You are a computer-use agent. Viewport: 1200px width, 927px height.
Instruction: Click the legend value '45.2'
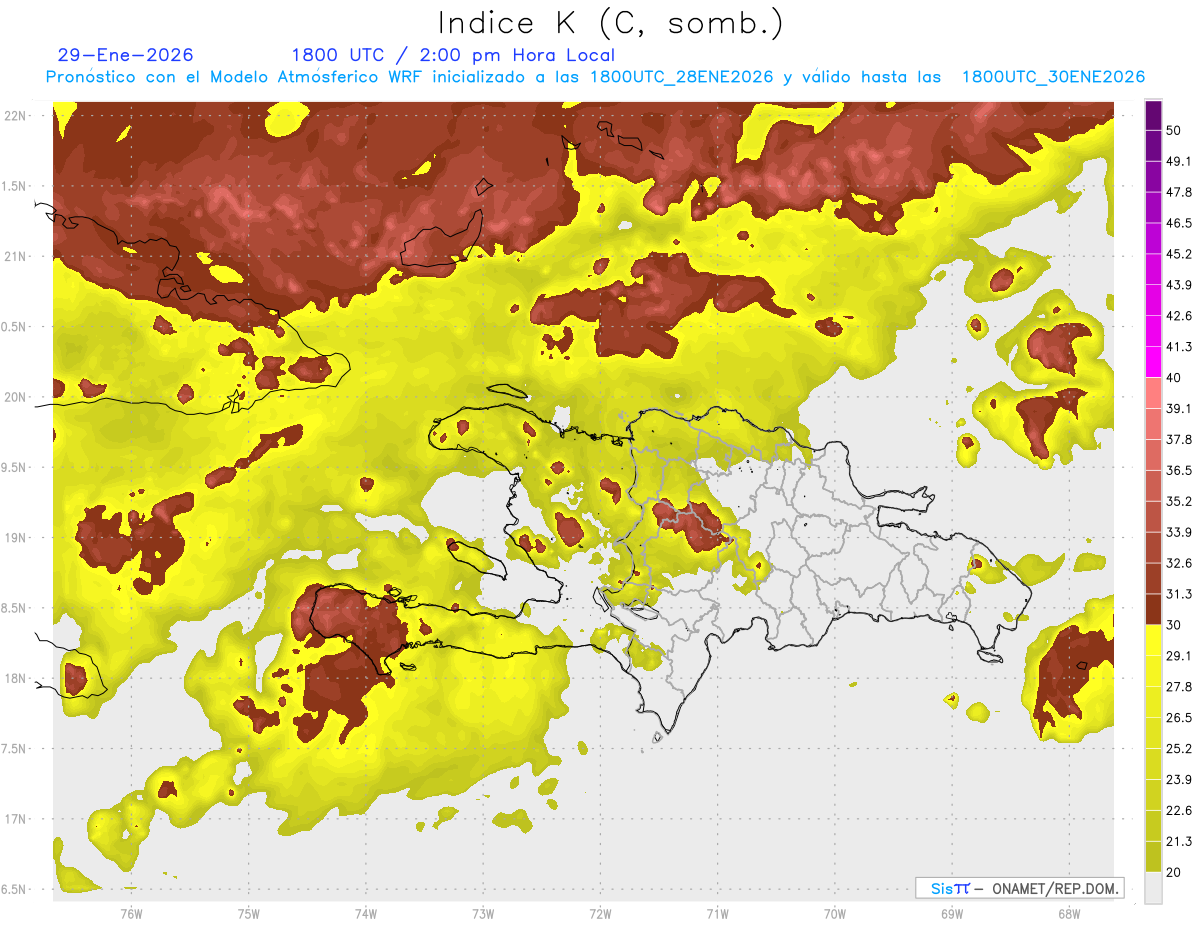click(1179, 254)
